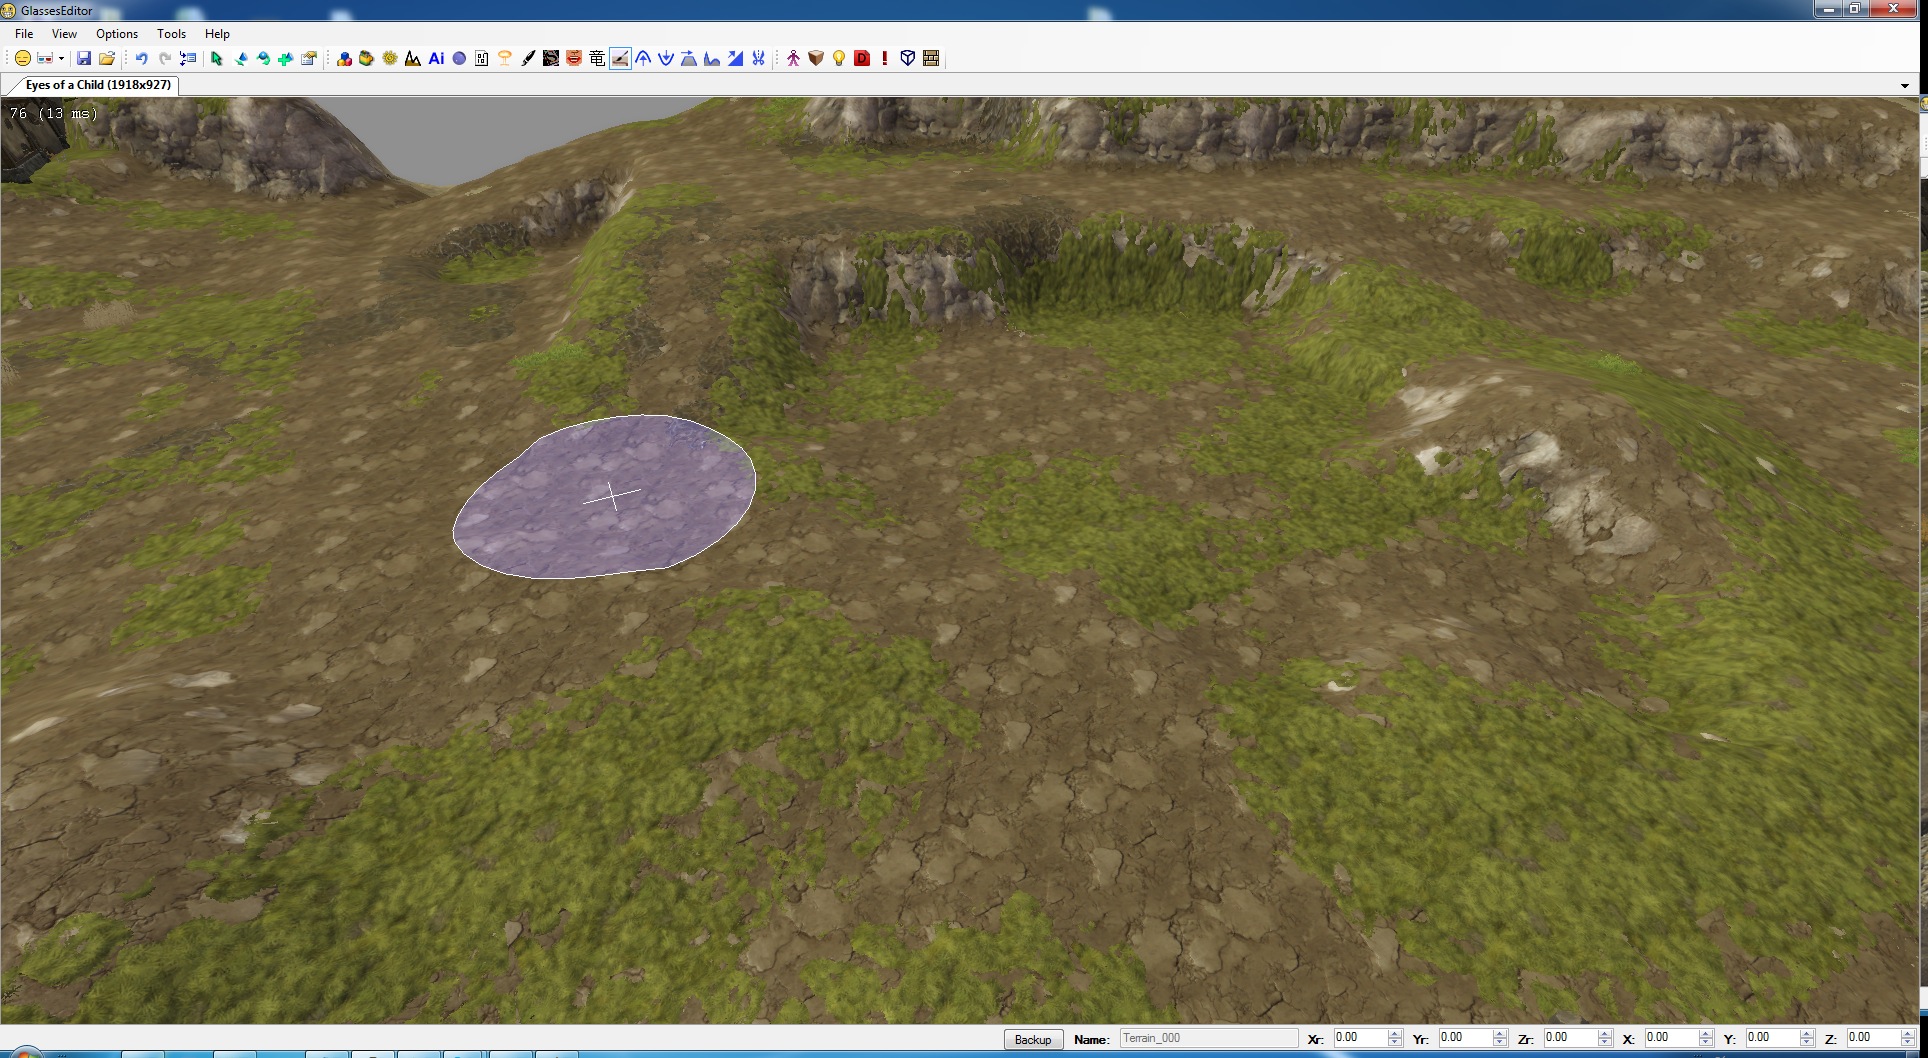The width and height of the screenshot is (1928, 1058).
Task: Open a file with the folder icon
Action: tap(107, 59)
